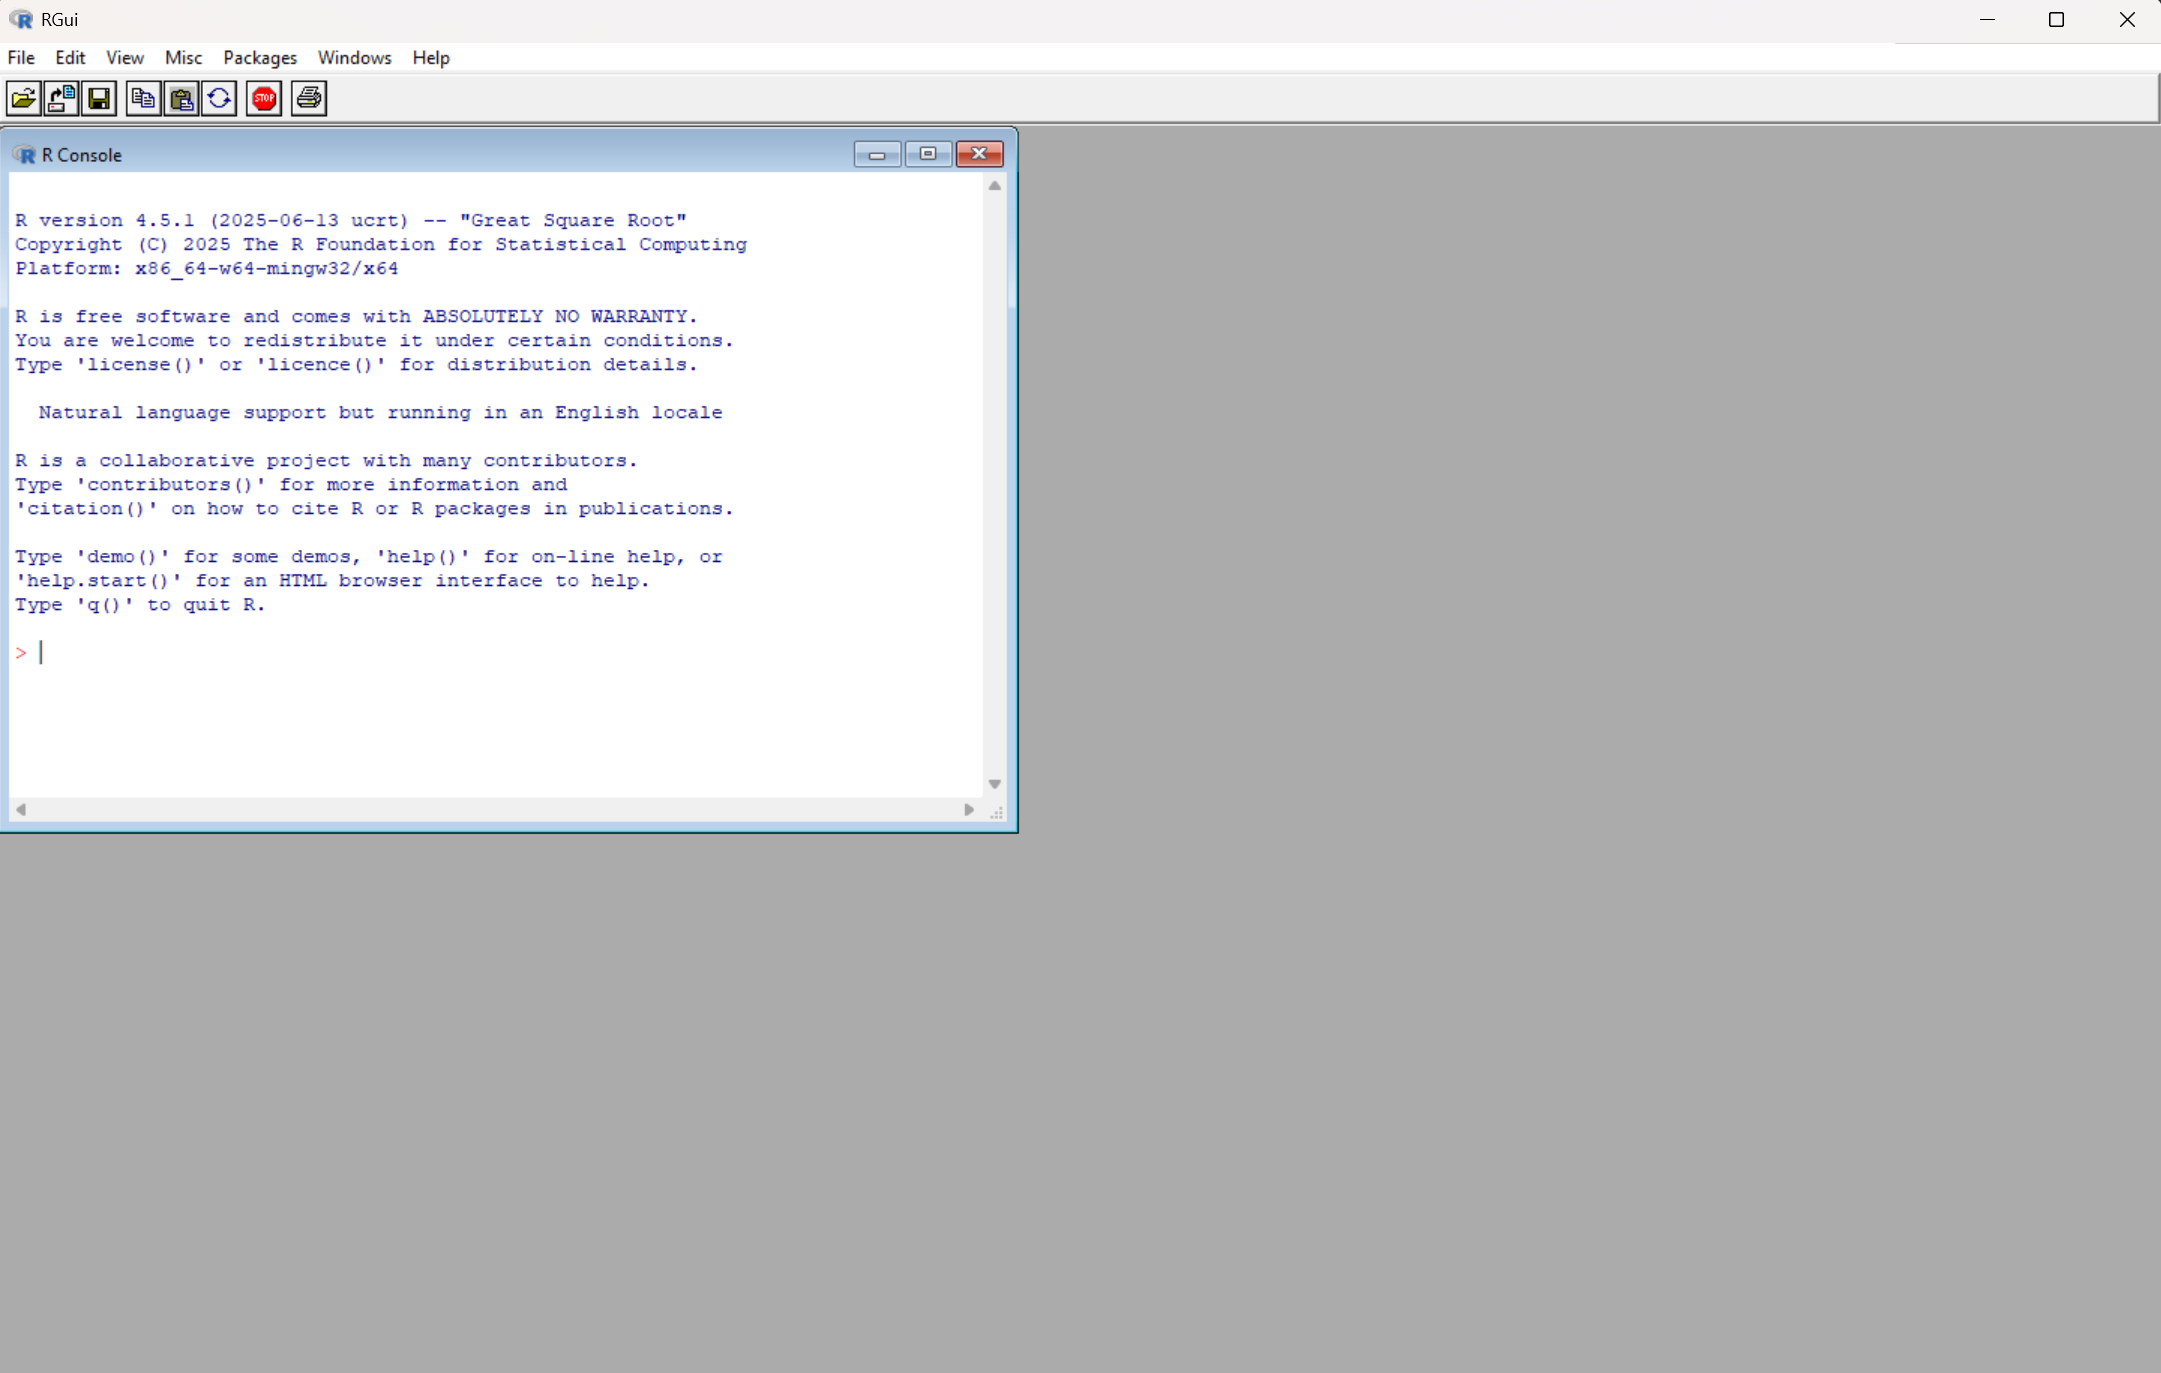Open the Misc menu
Viewport: 2161px width, 1373px height.
(183, 57)
